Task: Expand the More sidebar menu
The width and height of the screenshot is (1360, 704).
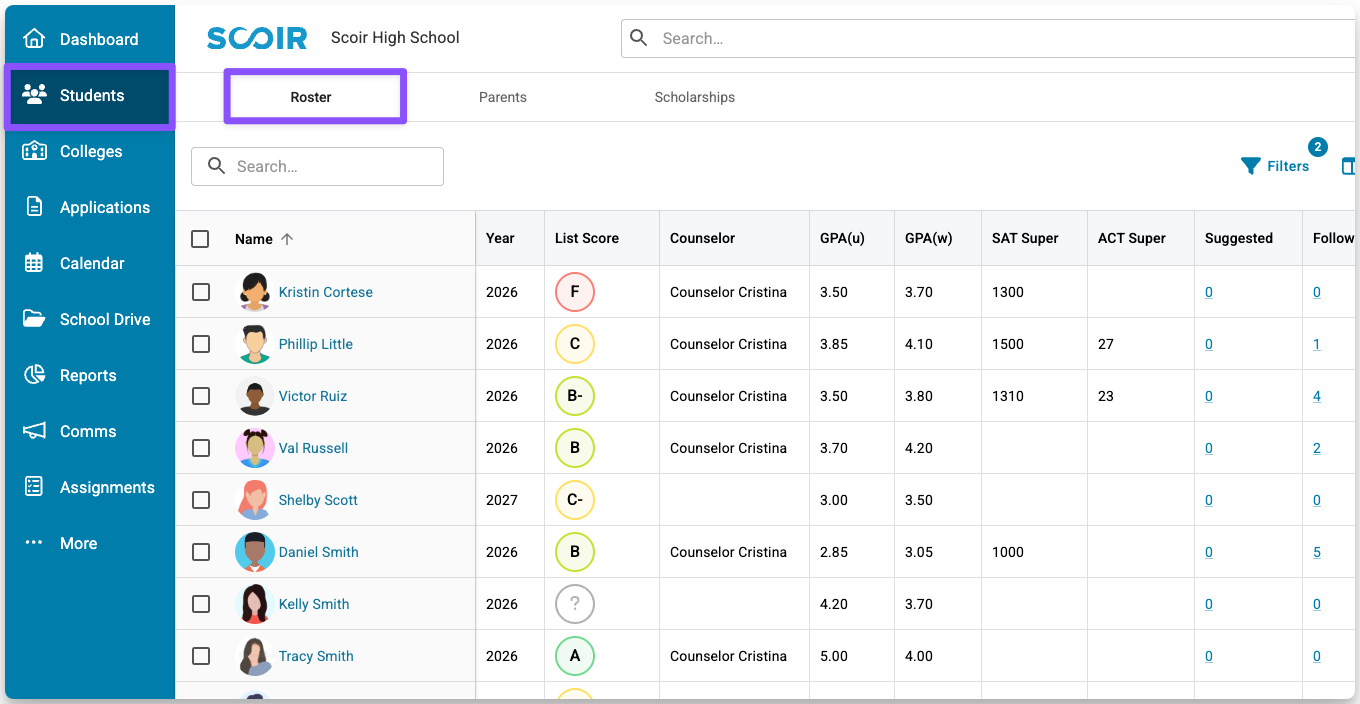Action: 78,543
